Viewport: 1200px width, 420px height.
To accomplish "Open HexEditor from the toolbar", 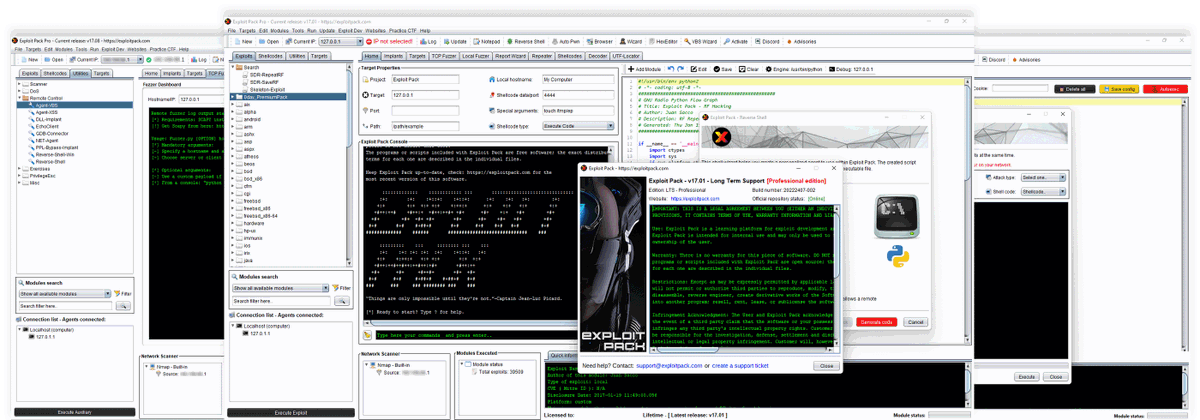I will click(x=662, y=42).
